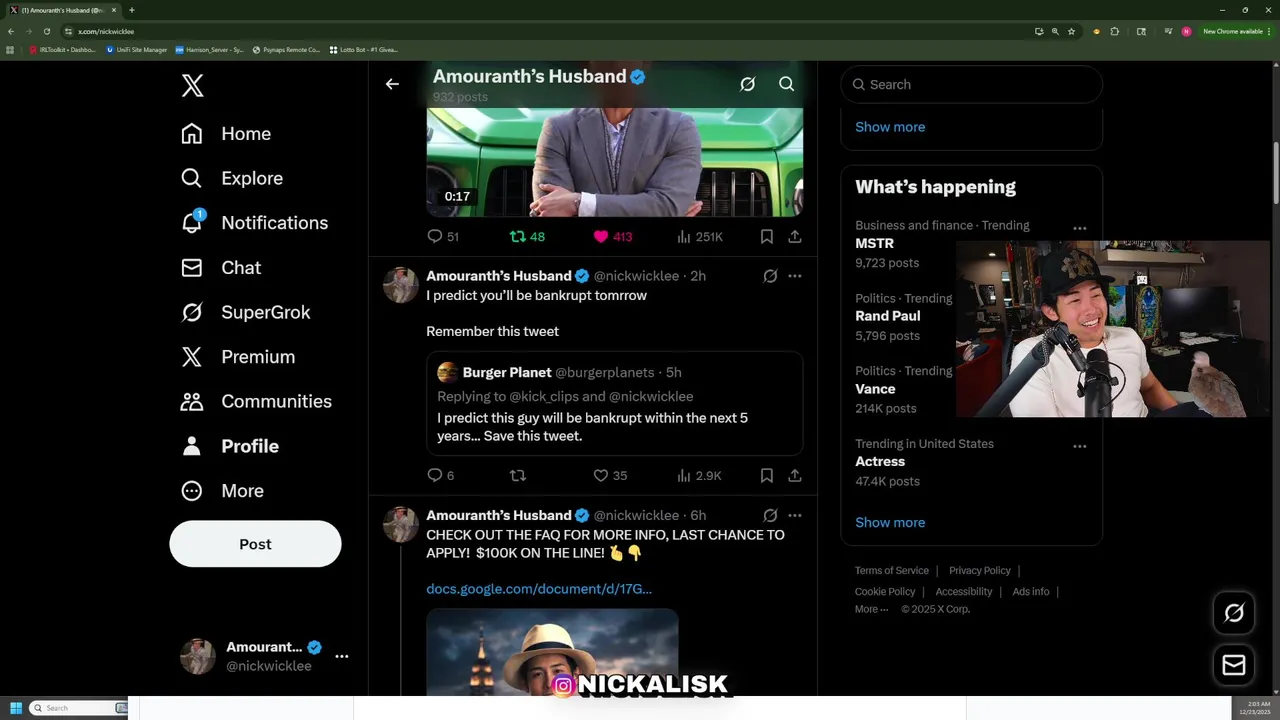
Task: Open Communities in the left navigation
Action: (256, 401)
